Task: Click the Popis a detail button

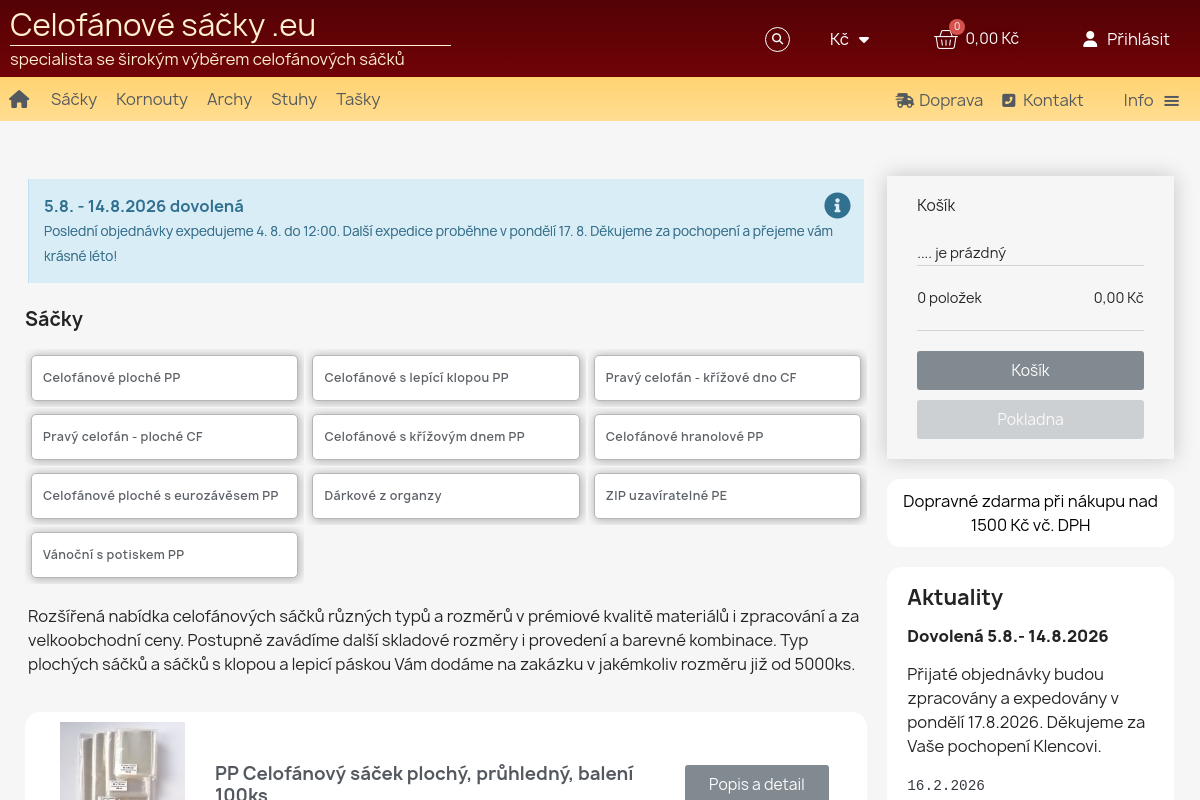Action: (x=757, y=783)
